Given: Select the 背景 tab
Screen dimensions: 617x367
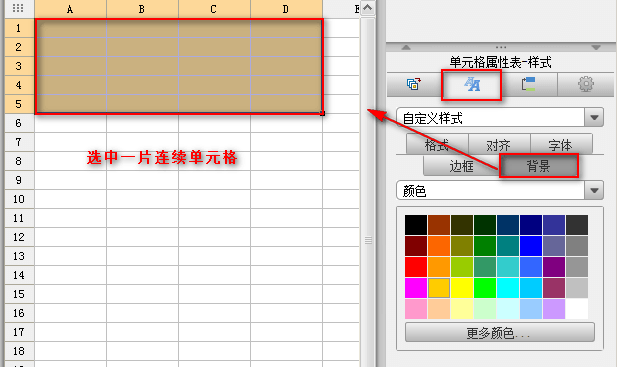Looking at the screenshot, I should pos(539,166).
